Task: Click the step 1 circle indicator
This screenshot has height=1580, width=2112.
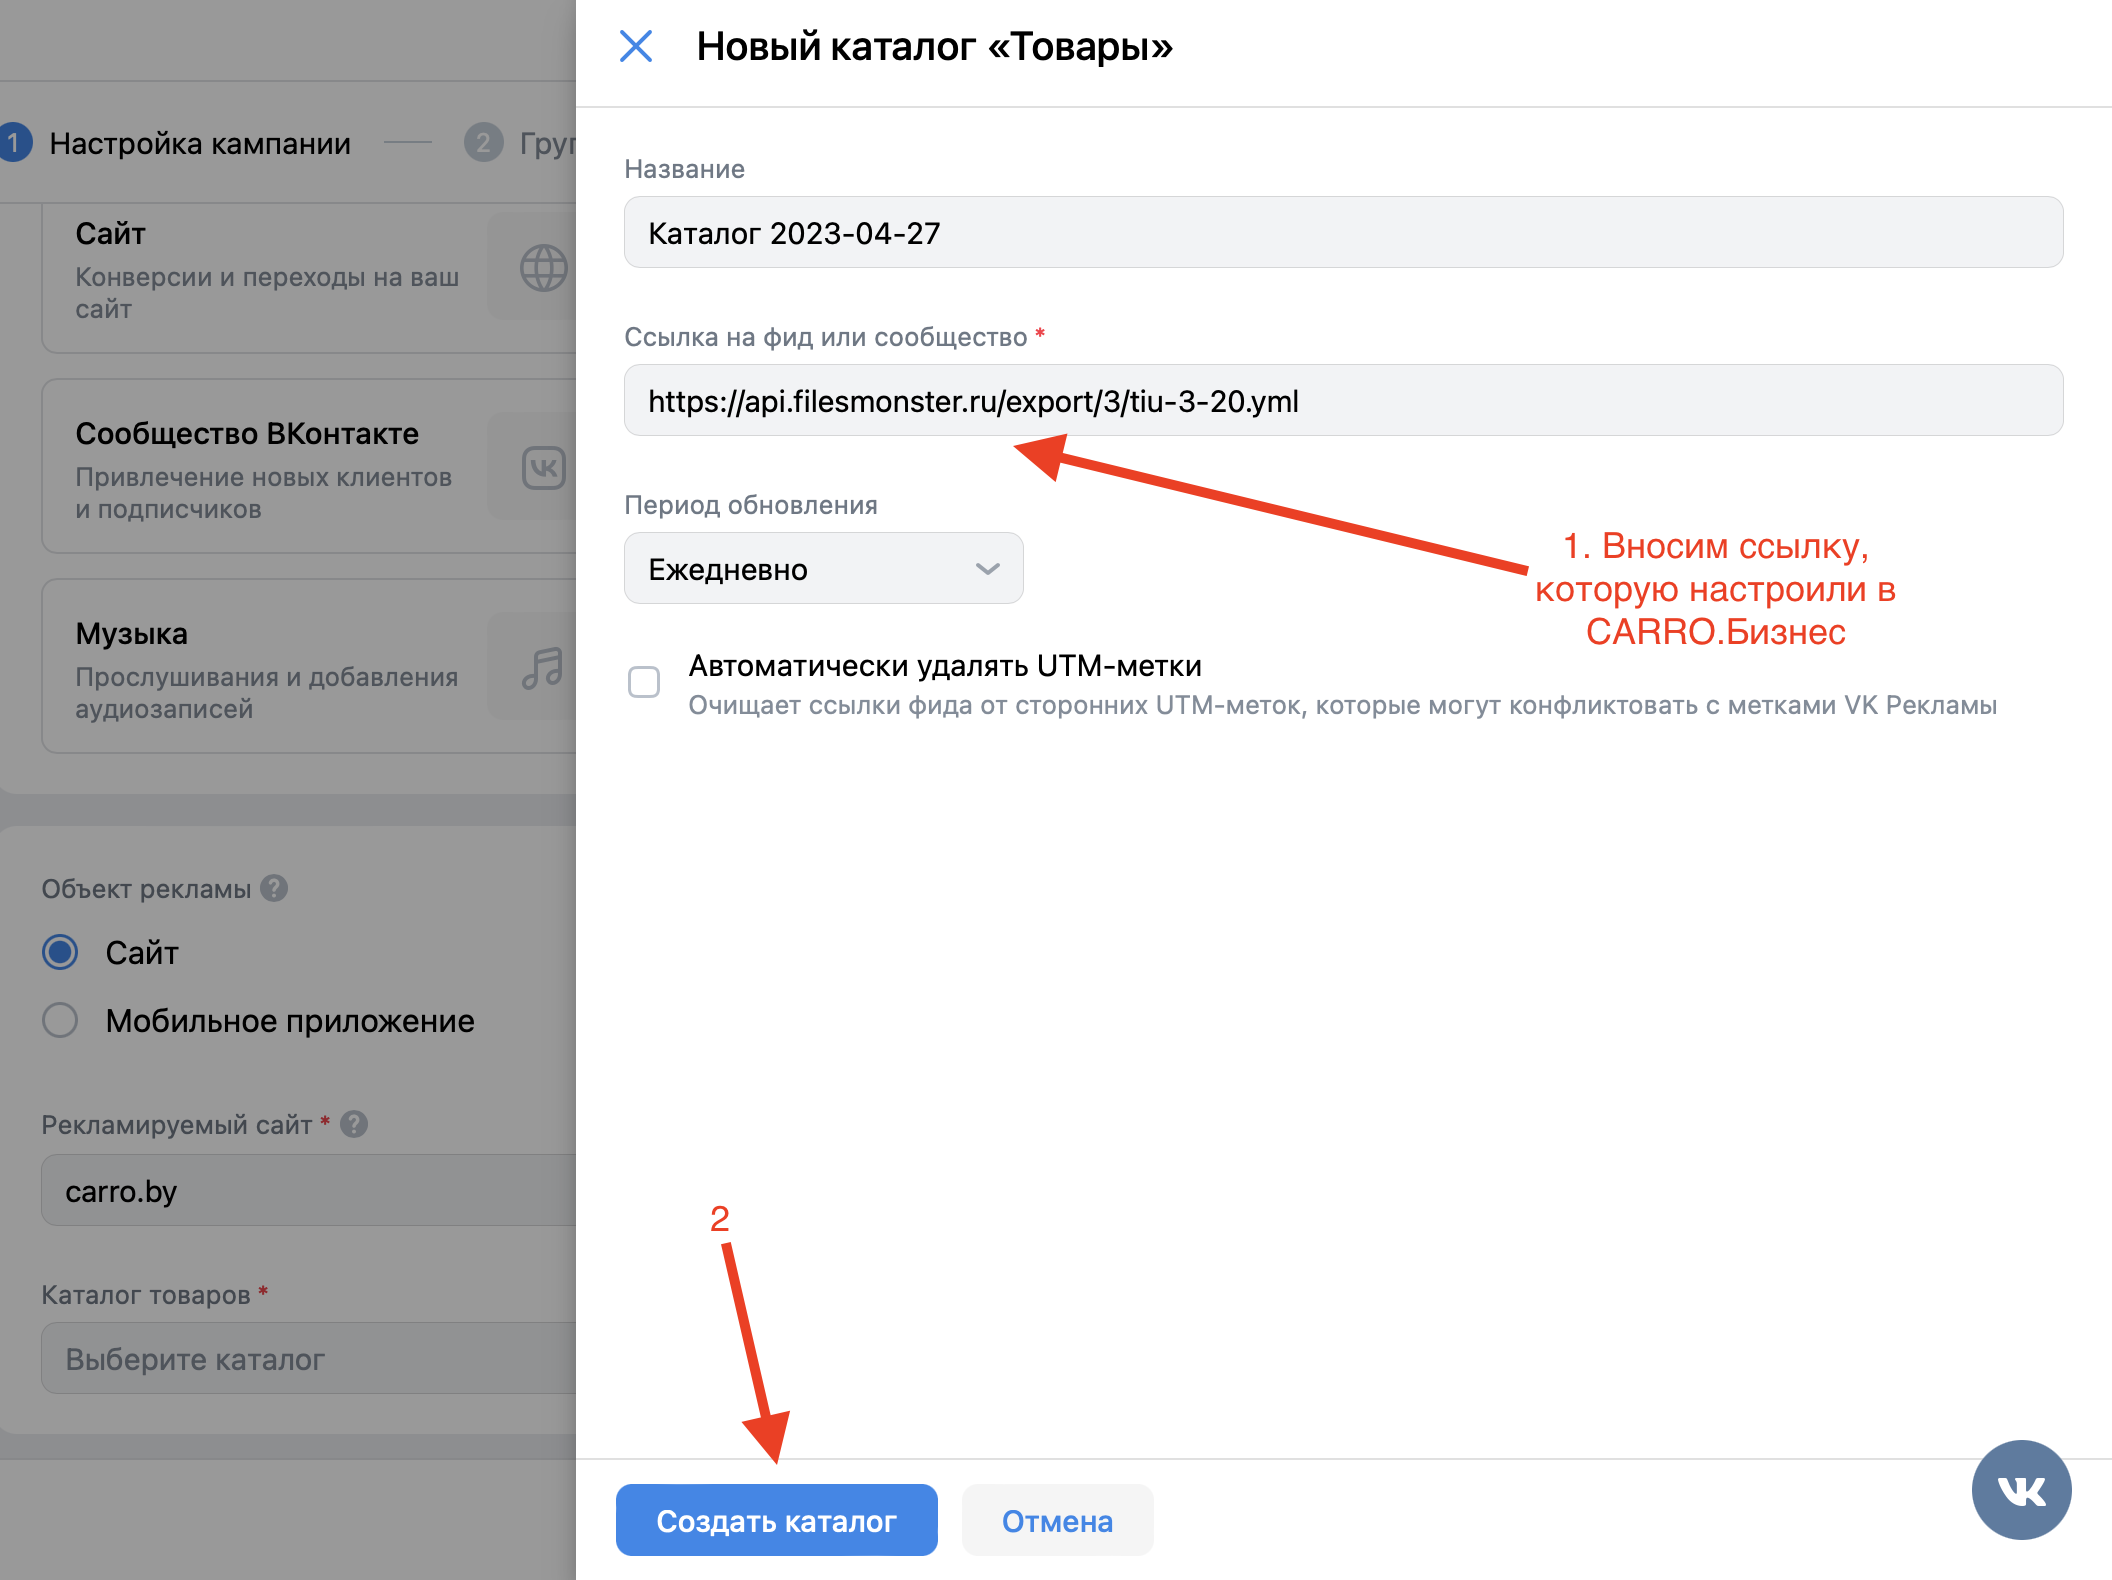Action: point(14,143)
